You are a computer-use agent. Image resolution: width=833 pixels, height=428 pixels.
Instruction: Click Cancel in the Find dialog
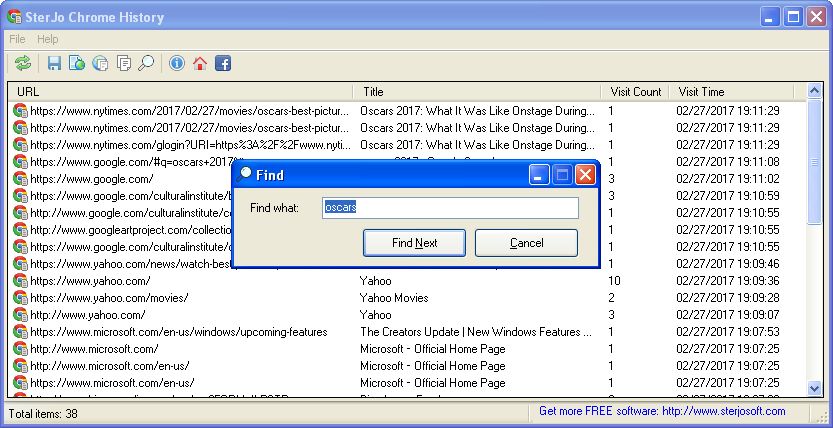click(526, 243)
